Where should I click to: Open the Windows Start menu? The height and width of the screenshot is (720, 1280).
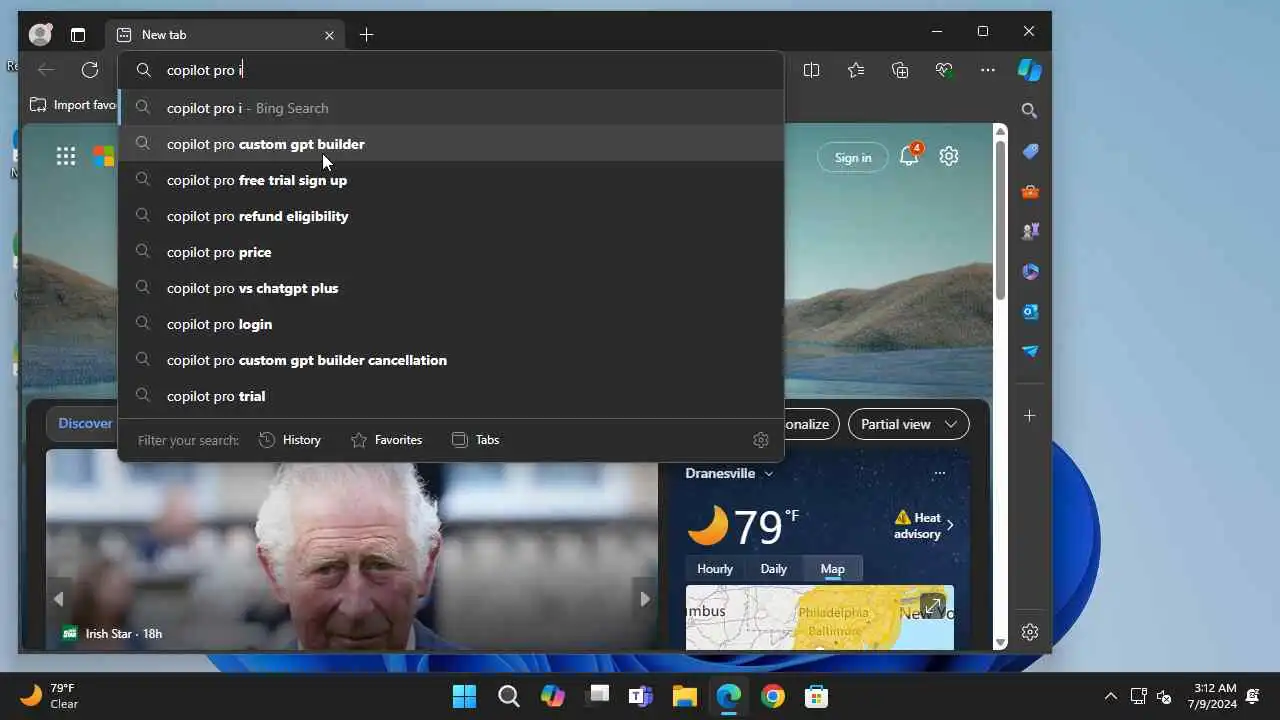(x=464, y=696)
